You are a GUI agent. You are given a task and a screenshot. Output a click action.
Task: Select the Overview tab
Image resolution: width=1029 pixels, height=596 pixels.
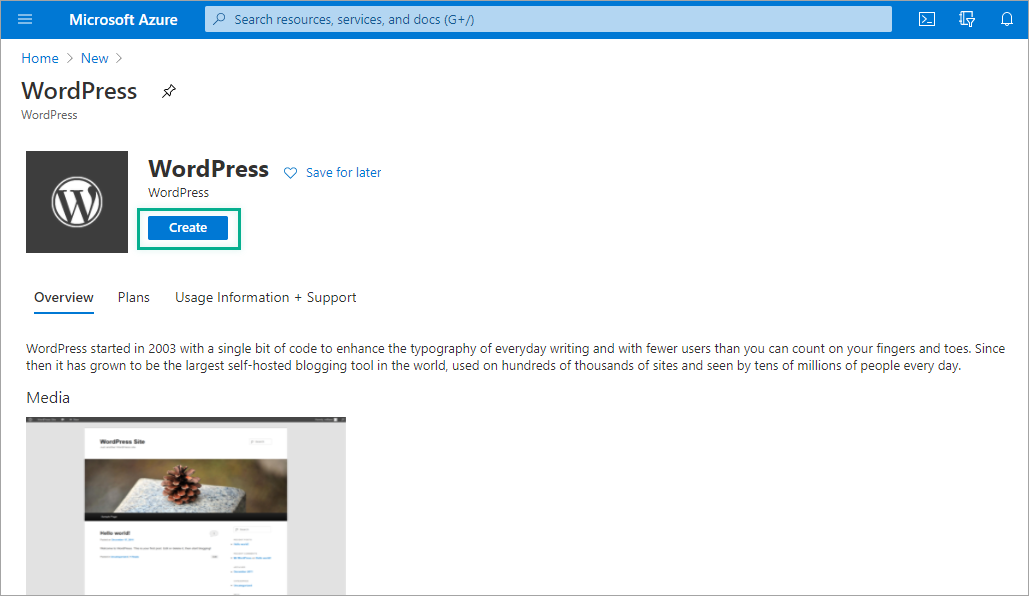click(64, 297)
